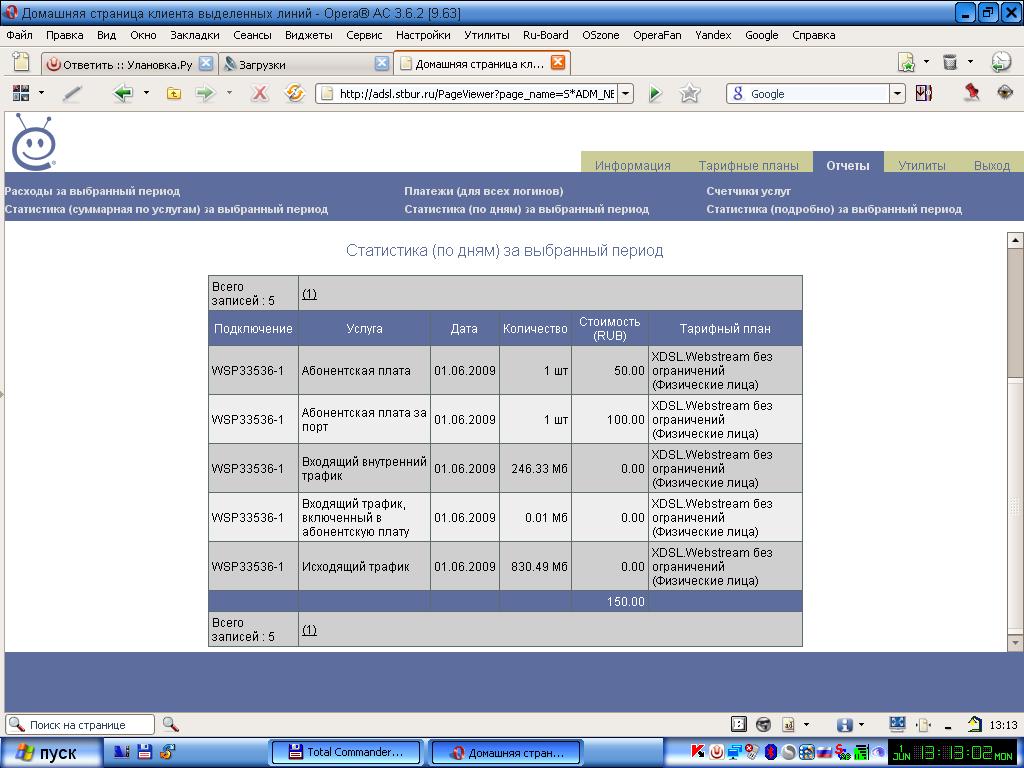Expand the Back button history dropdown arrow
The width and height of the screenshot is (1024, 768).
point(146,93)
